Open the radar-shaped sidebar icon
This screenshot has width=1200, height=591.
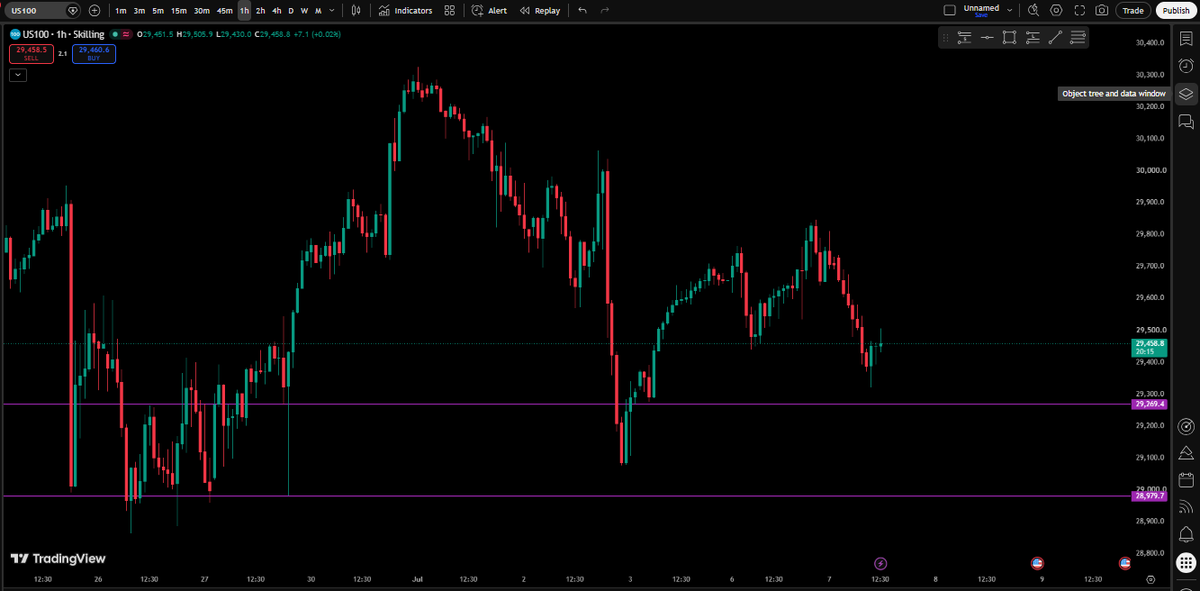coord(1186,426)
